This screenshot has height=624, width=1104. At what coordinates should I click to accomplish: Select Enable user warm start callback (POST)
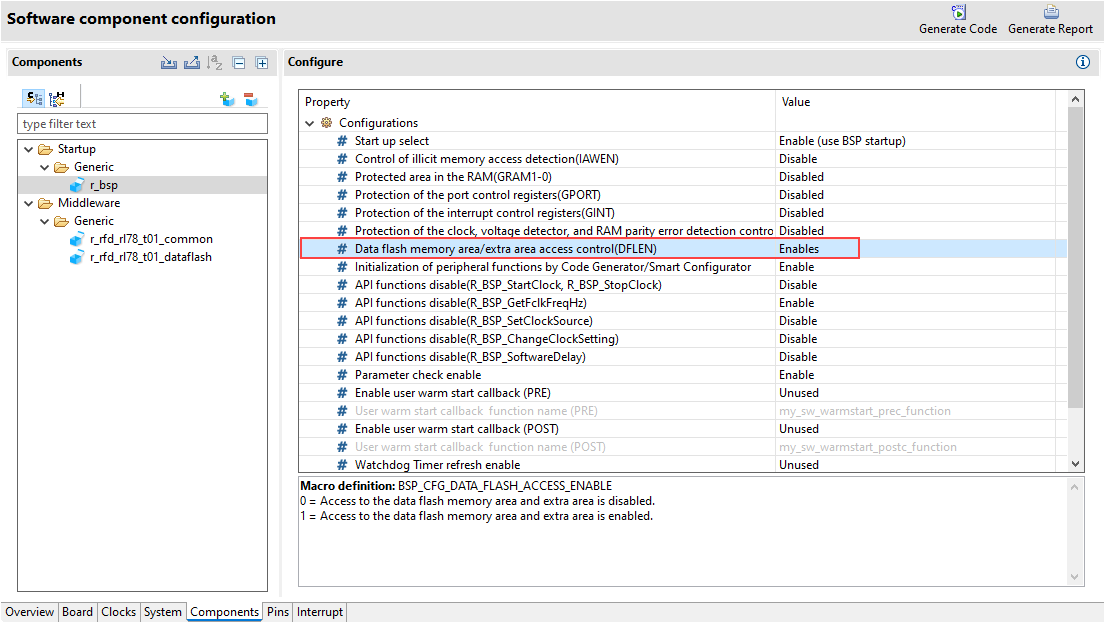(x=683, y=429)
